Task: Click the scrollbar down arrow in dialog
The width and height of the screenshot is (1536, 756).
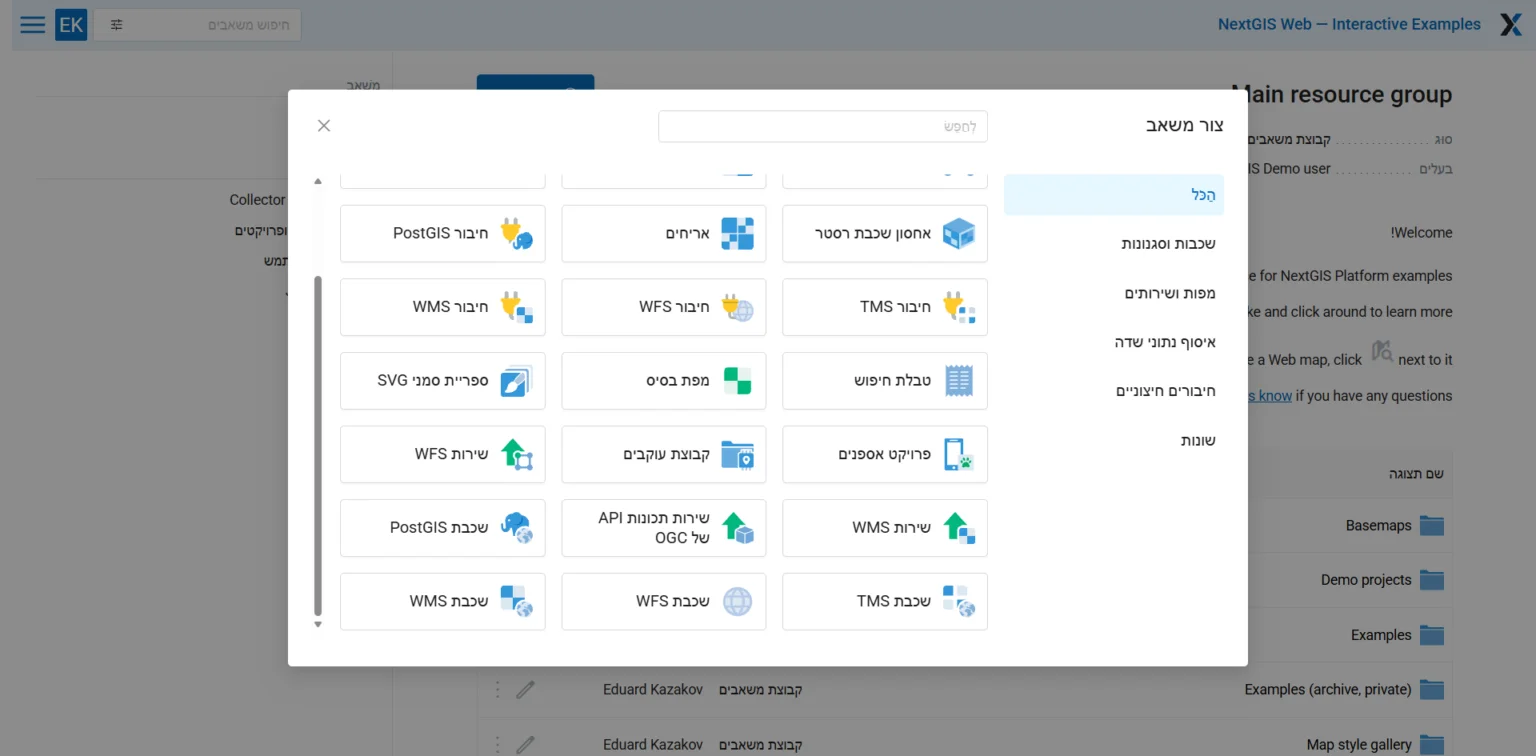Action: tap(318, 625)
